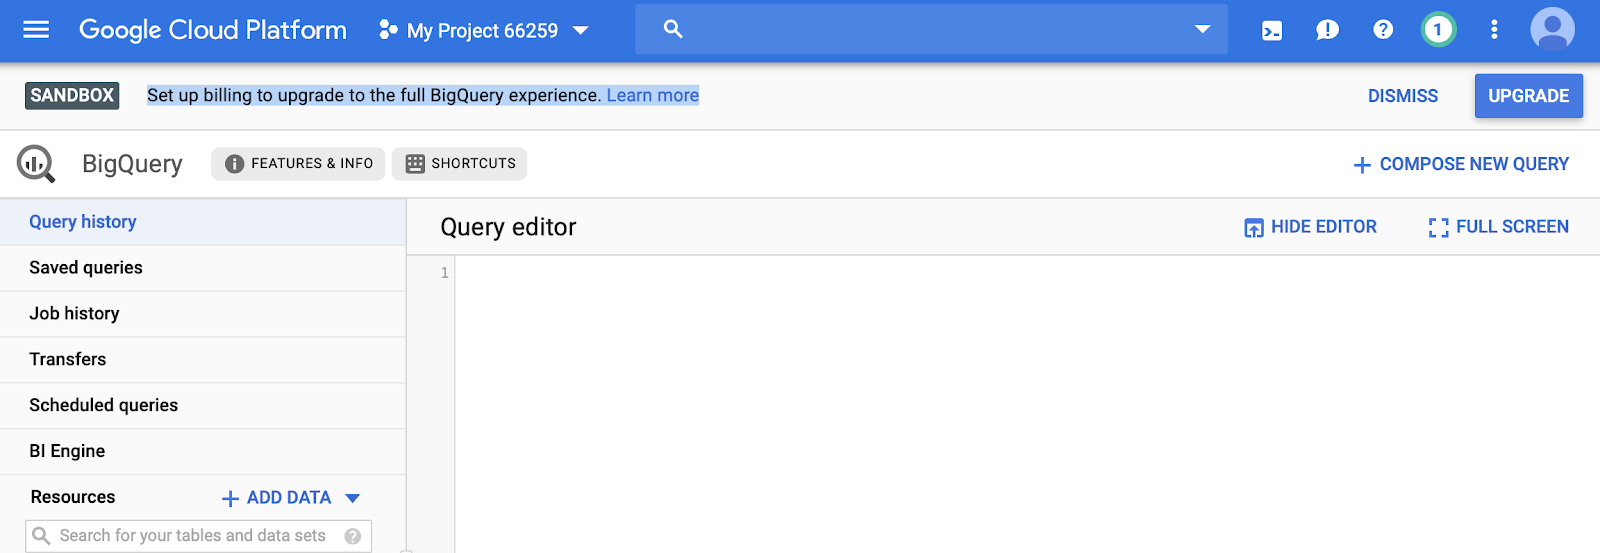The image size is (1600, 553).
Task: Open BI Engine
Action: point(203,451)
